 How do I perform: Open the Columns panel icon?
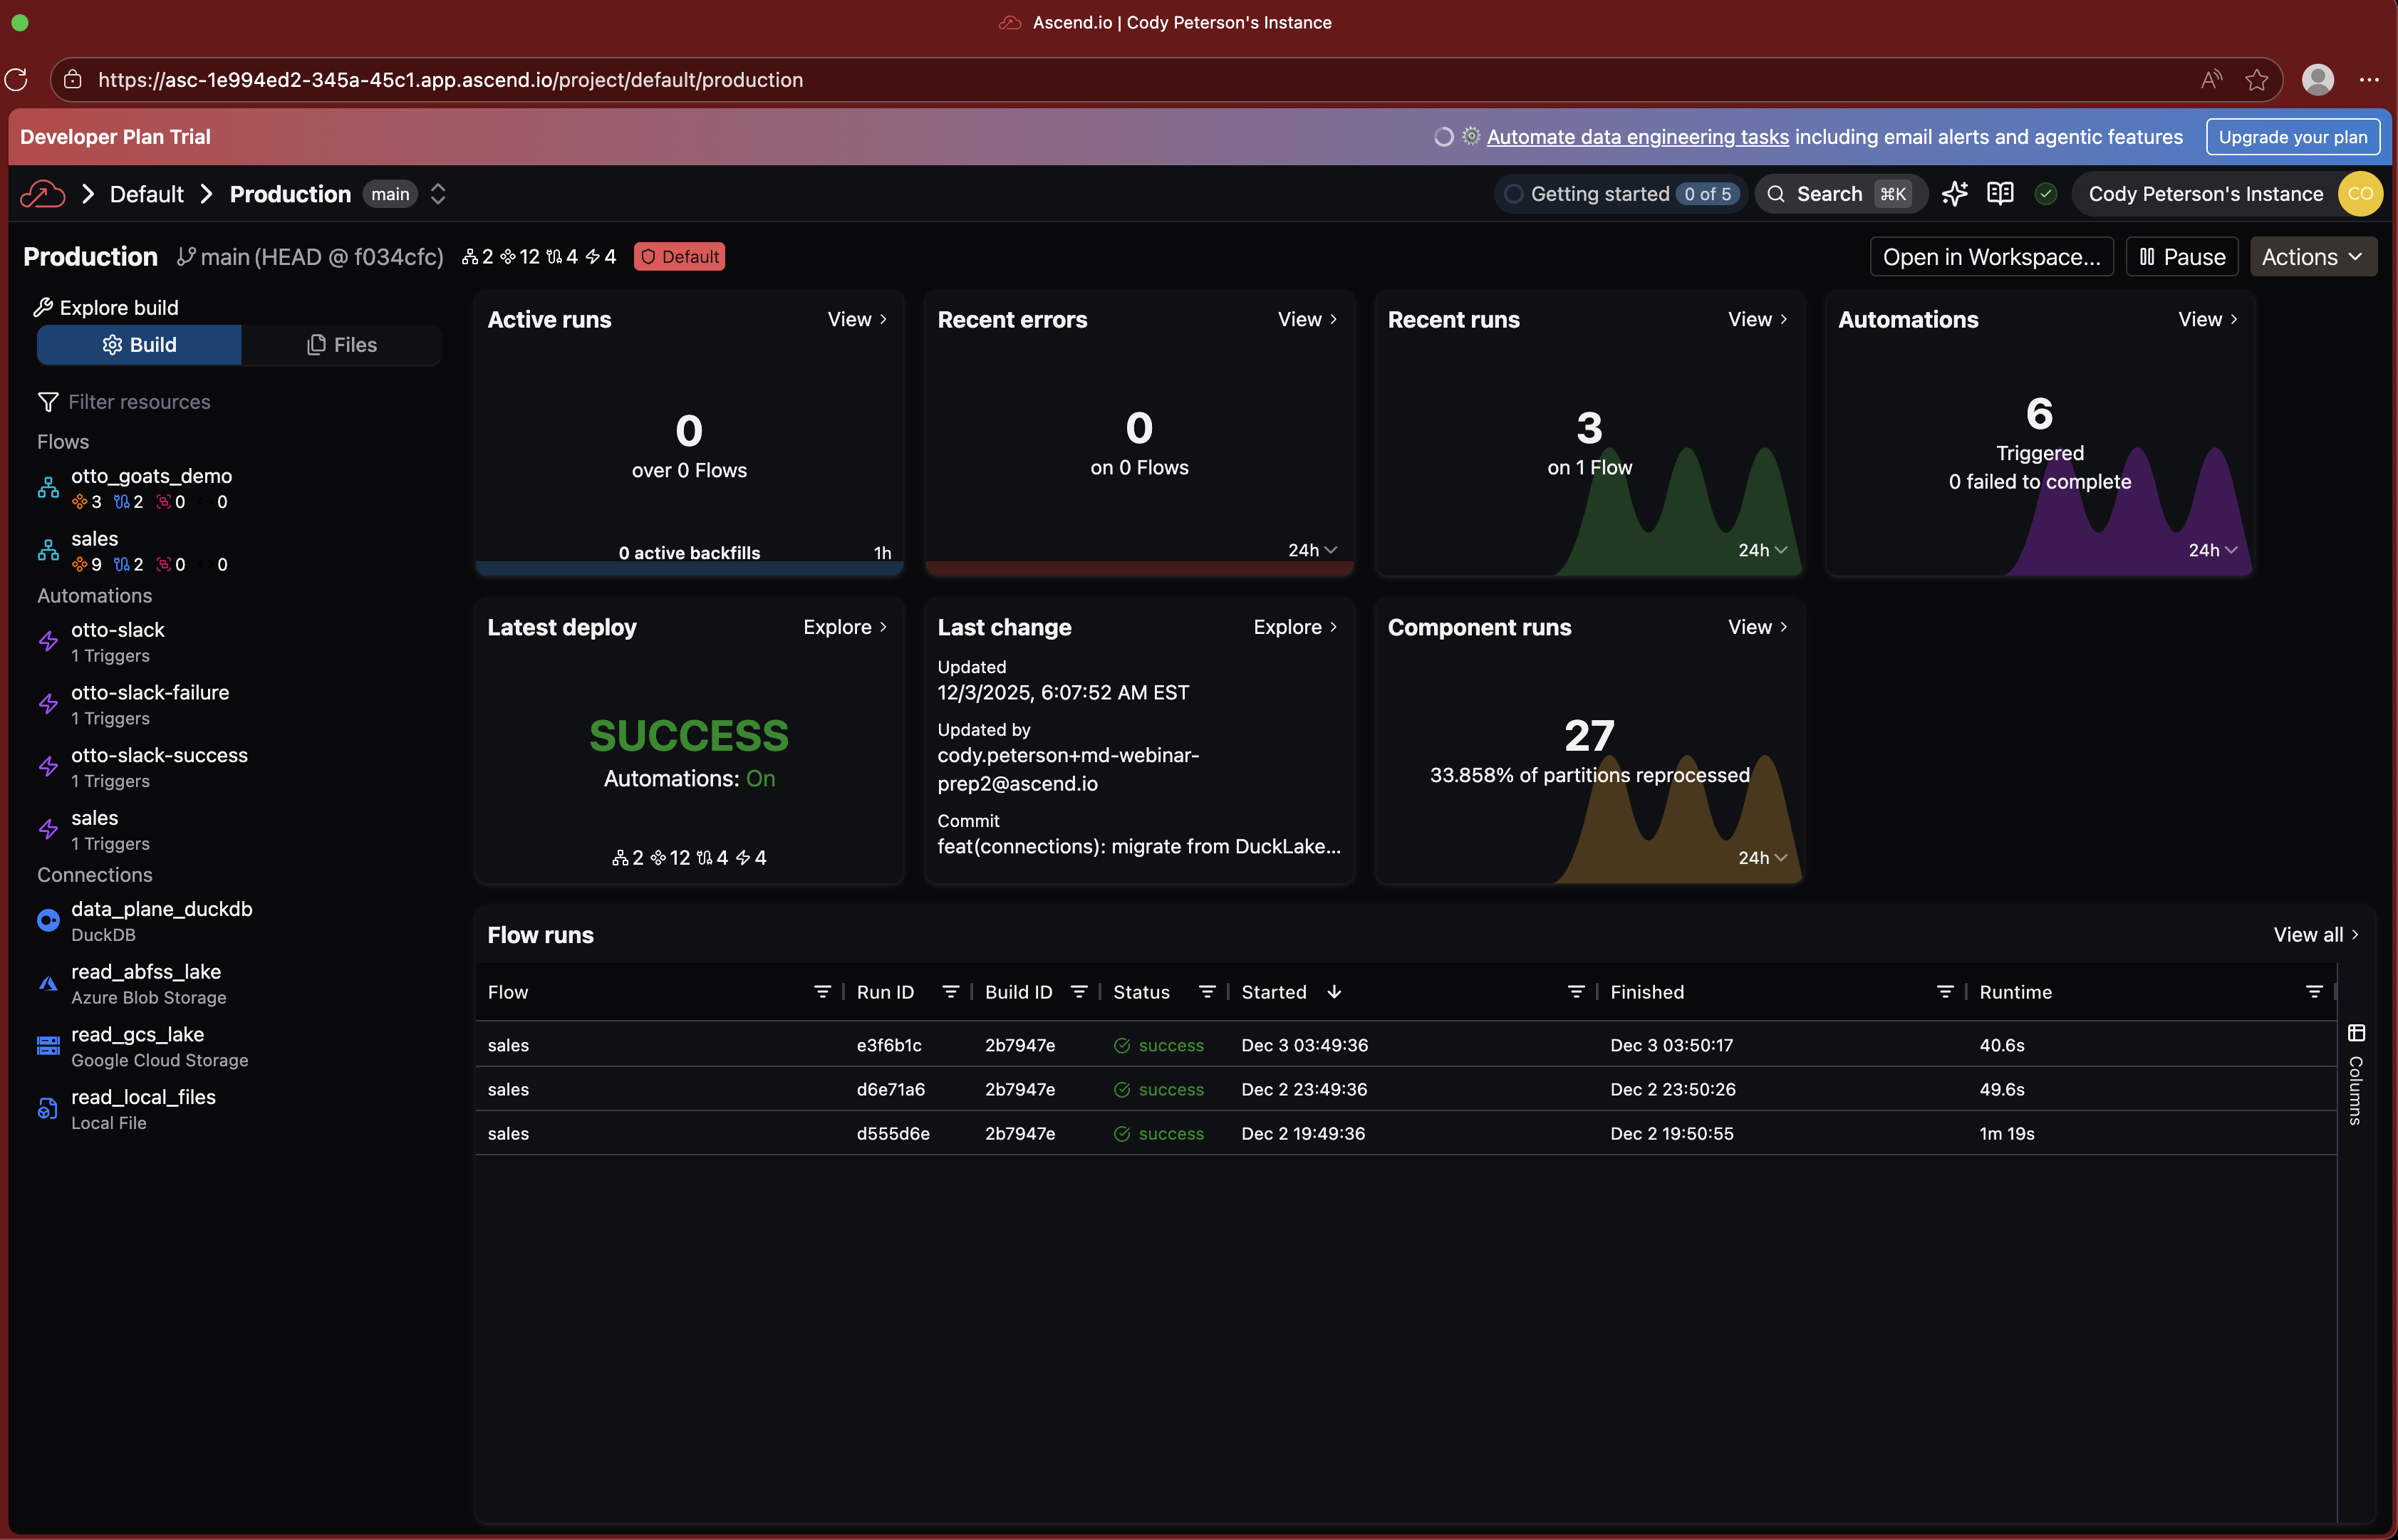click(x=2356, y=1033)
